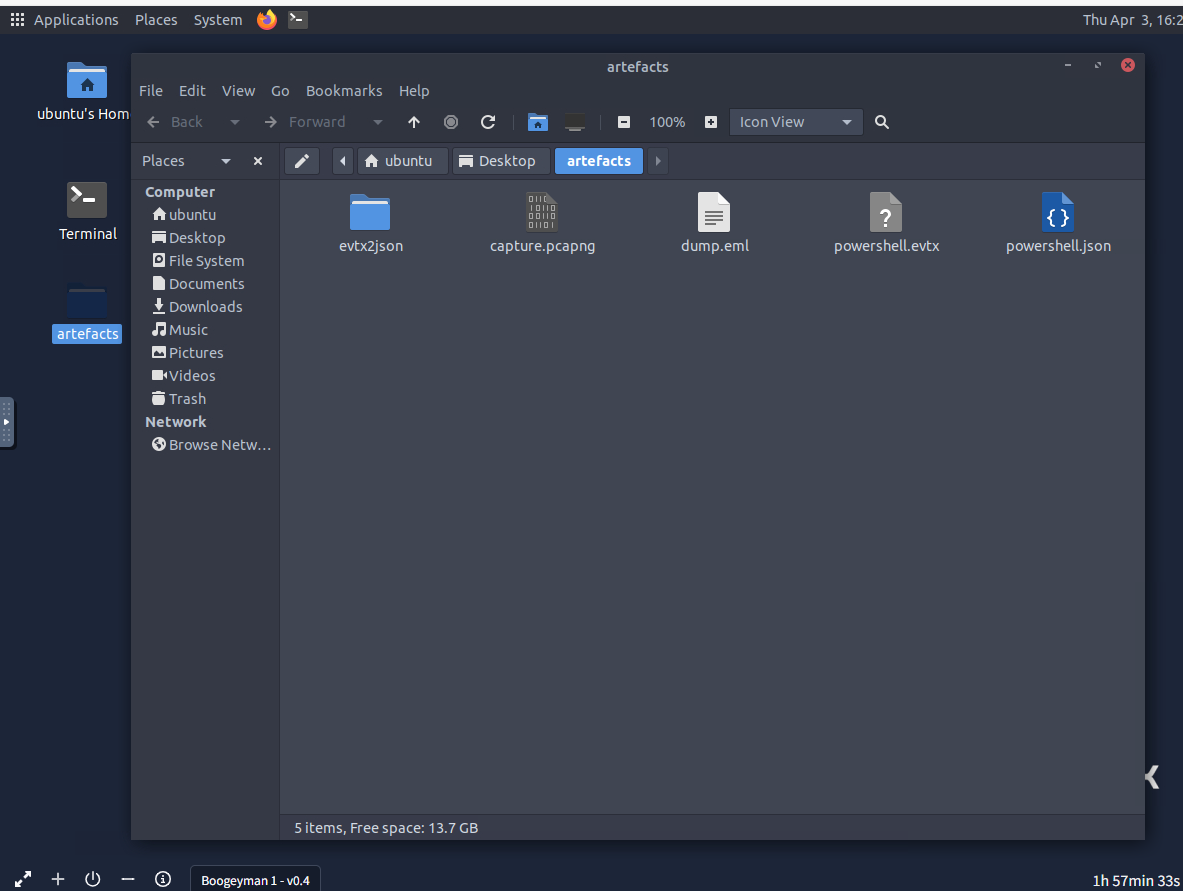Launch Firefox from top panel
1183x891 pixels.
(x=266, y=20)
